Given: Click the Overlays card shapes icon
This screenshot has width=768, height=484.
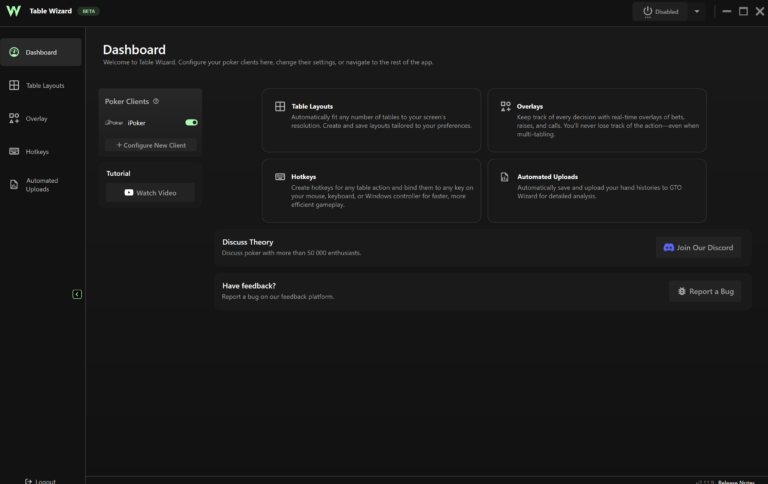Looking at the screenshot, I should pos(505,106).
